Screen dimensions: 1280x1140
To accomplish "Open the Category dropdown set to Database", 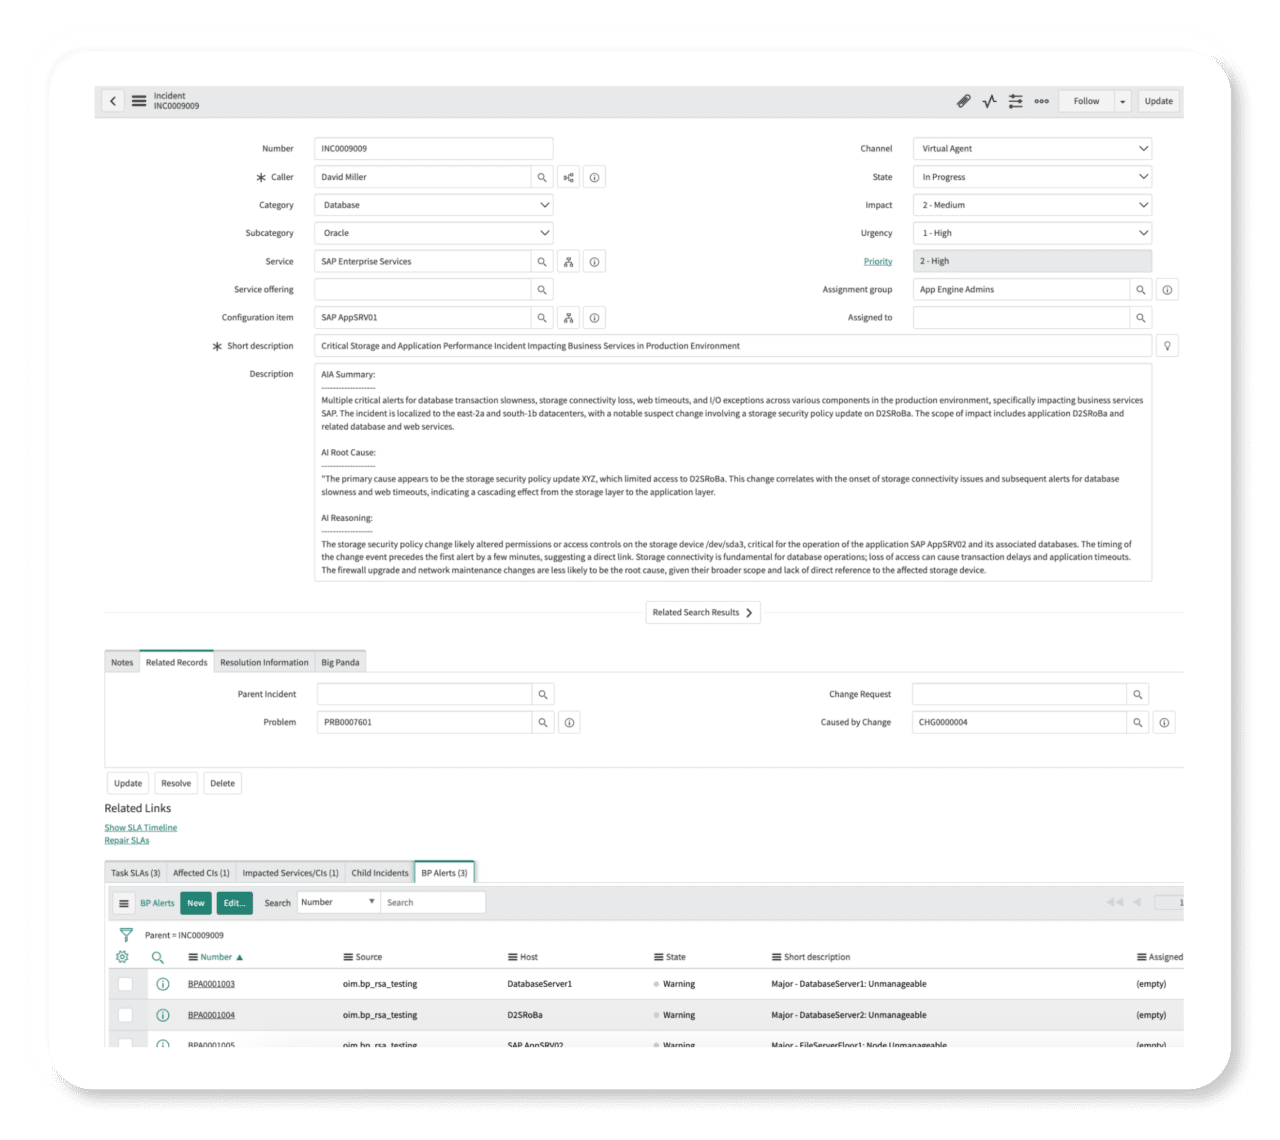I will coord(434,204).
